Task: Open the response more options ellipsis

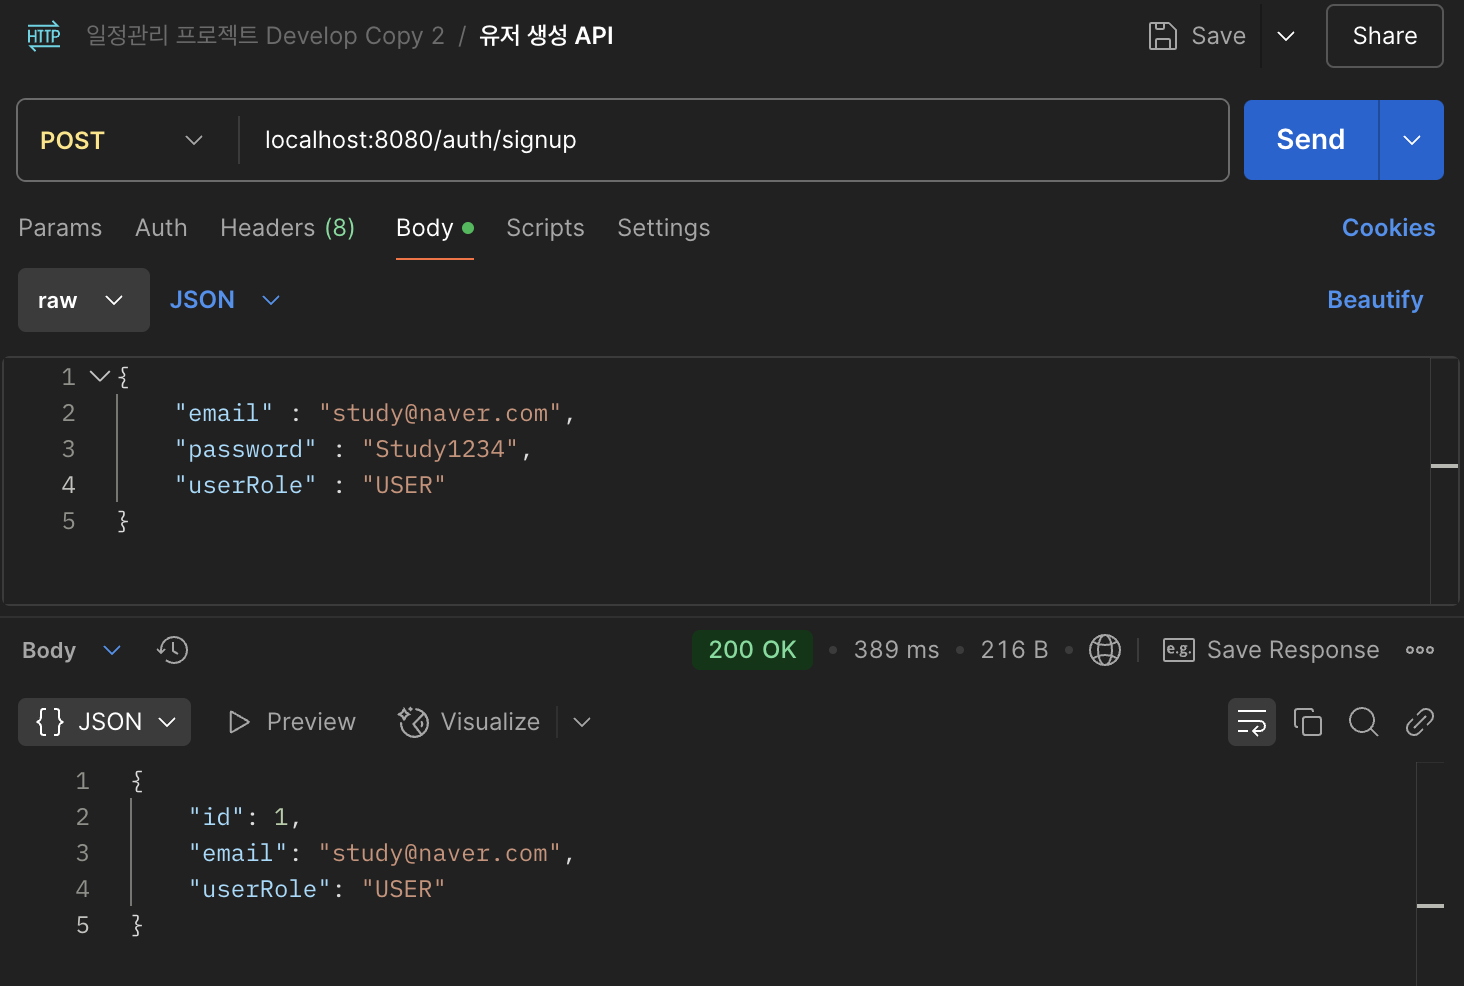Action: 1420,650
